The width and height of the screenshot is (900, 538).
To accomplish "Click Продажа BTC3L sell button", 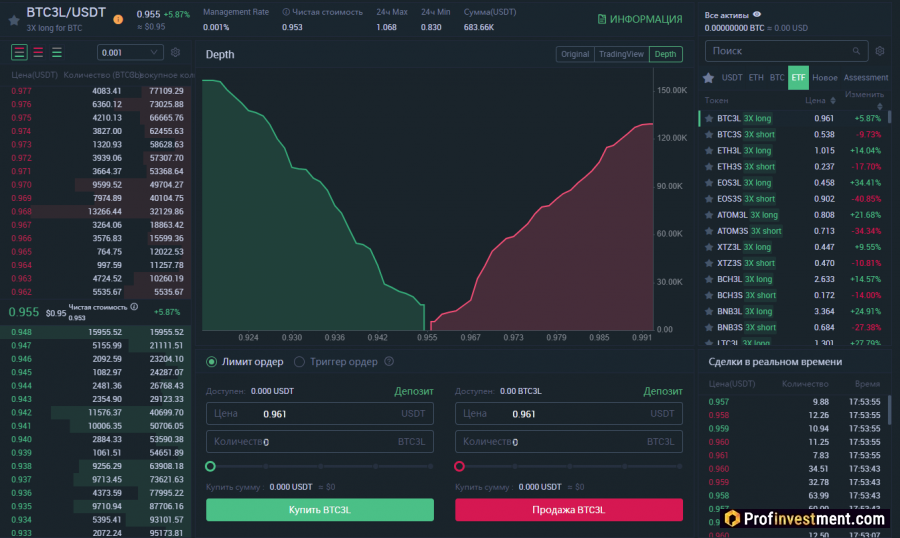I will (569, 510).
